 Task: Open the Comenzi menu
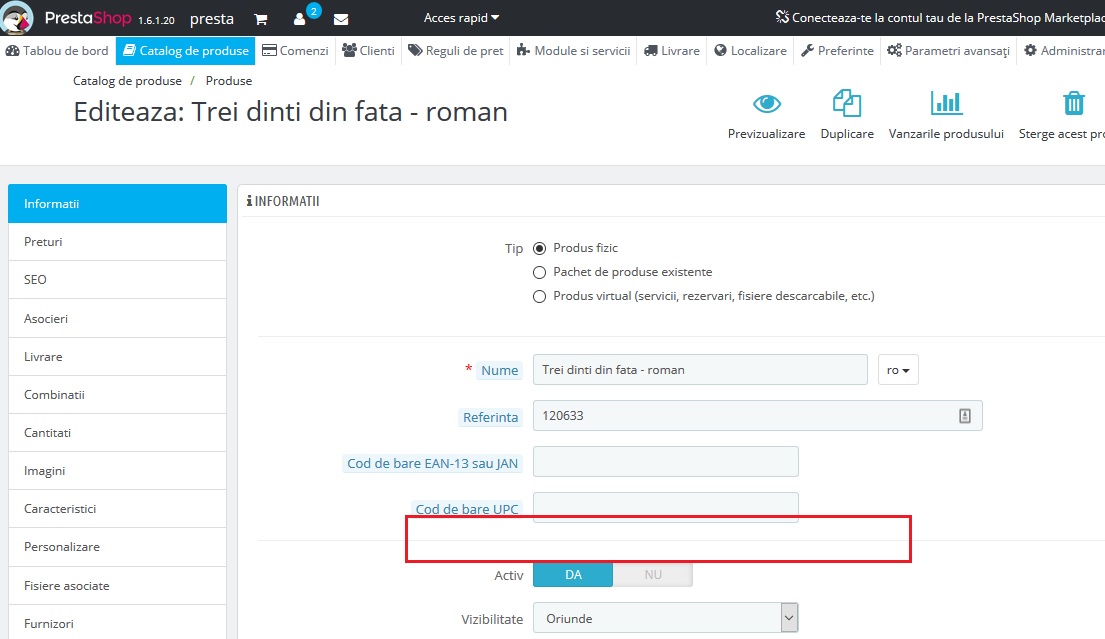click(295, 51)
